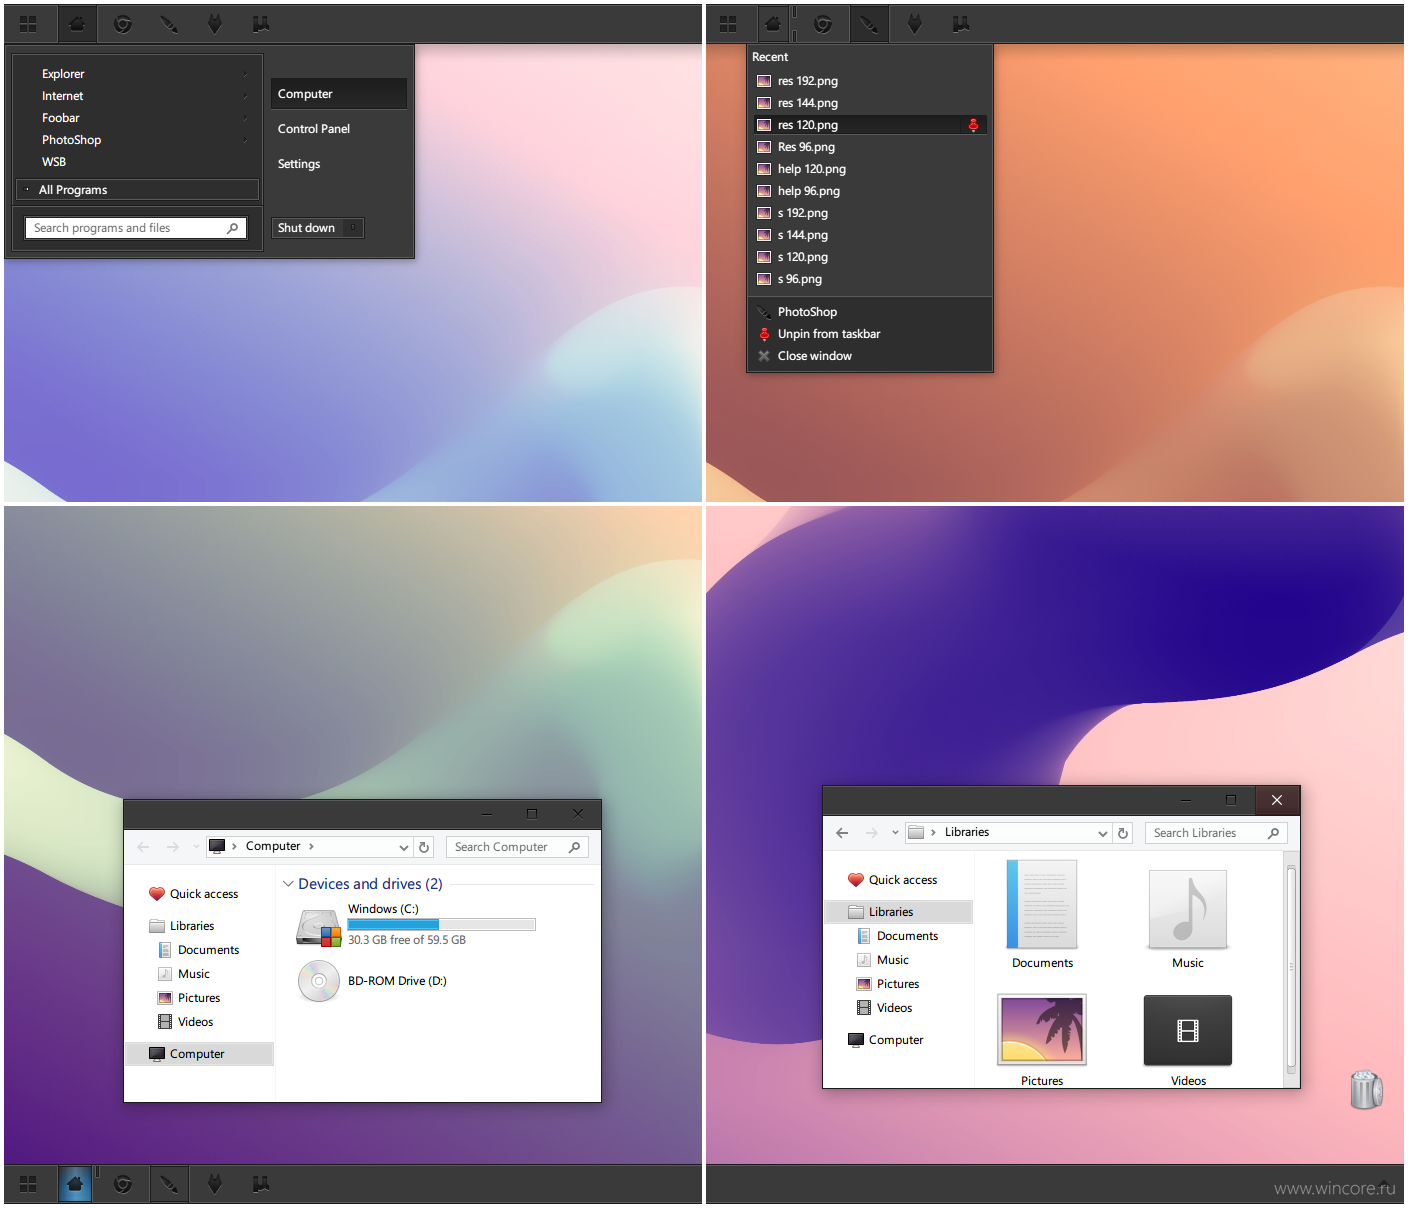Select Quick access in the Computer window sidebar
The width and height of the screenshot is (1408, 1208).
204,894
